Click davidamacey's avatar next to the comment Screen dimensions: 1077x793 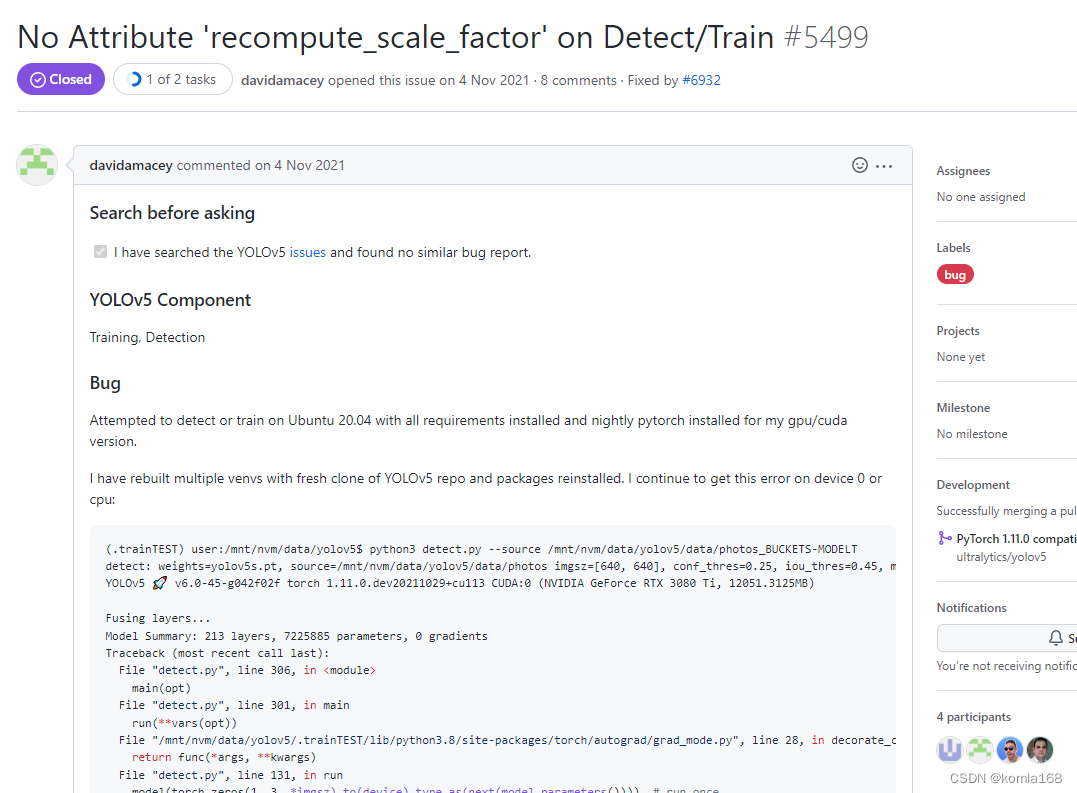[x=36, y=164]
